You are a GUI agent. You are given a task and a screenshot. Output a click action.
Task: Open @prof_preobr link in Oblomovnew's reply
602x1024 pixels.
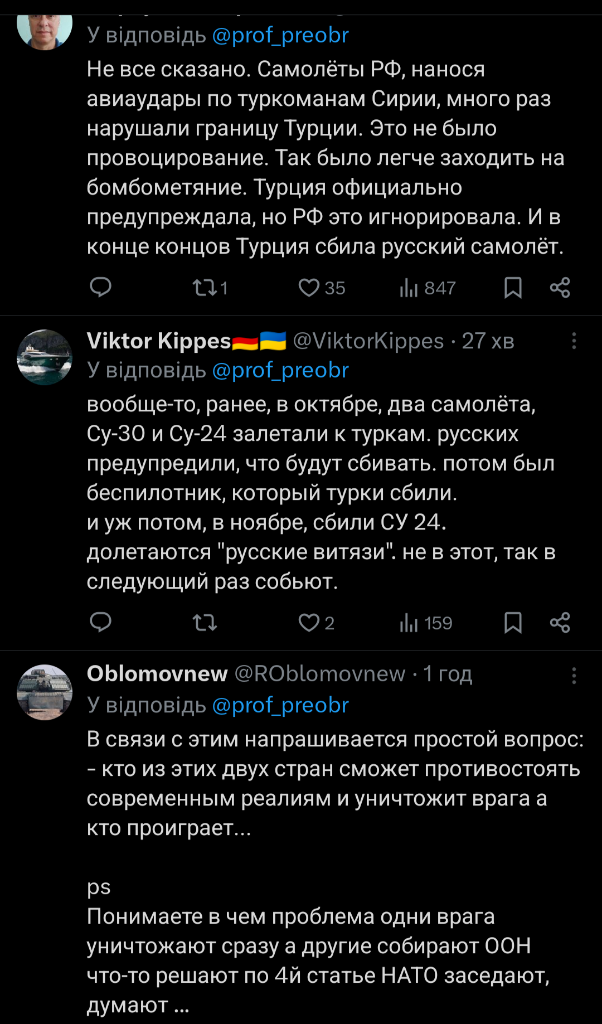coord(280,705)
